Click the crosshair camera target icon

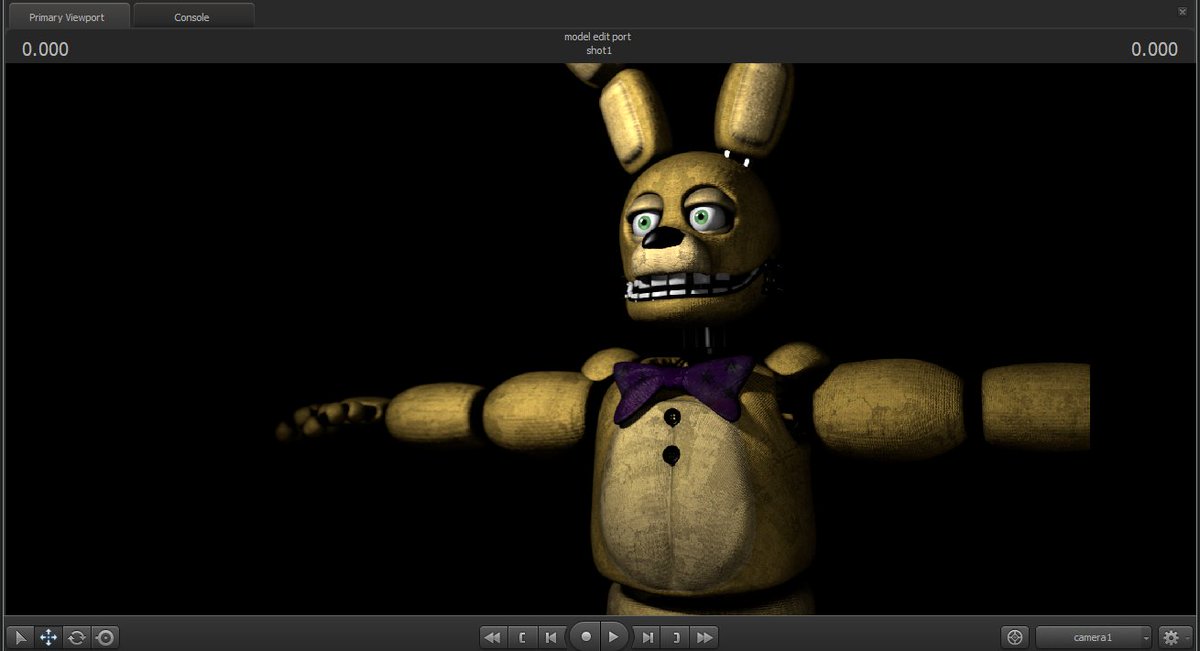(x=1015, y=637)
